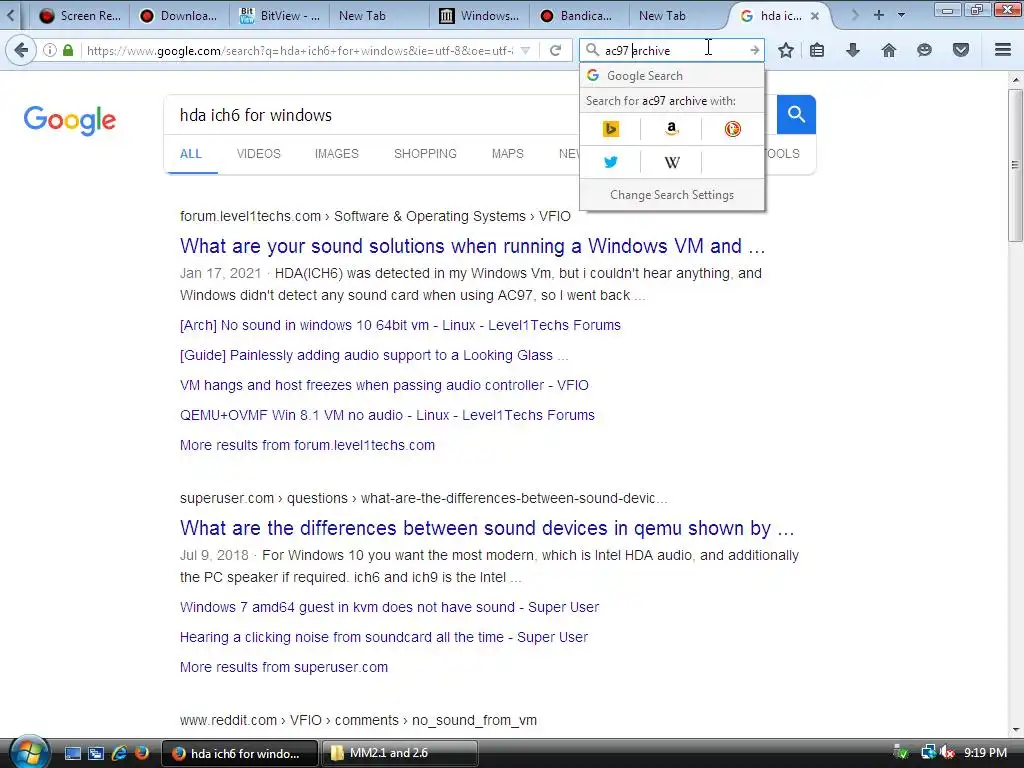Open '[Arch] No sound in windows 10' link
The width and height of the screenshot is (1024, 768).
[400, 325]
